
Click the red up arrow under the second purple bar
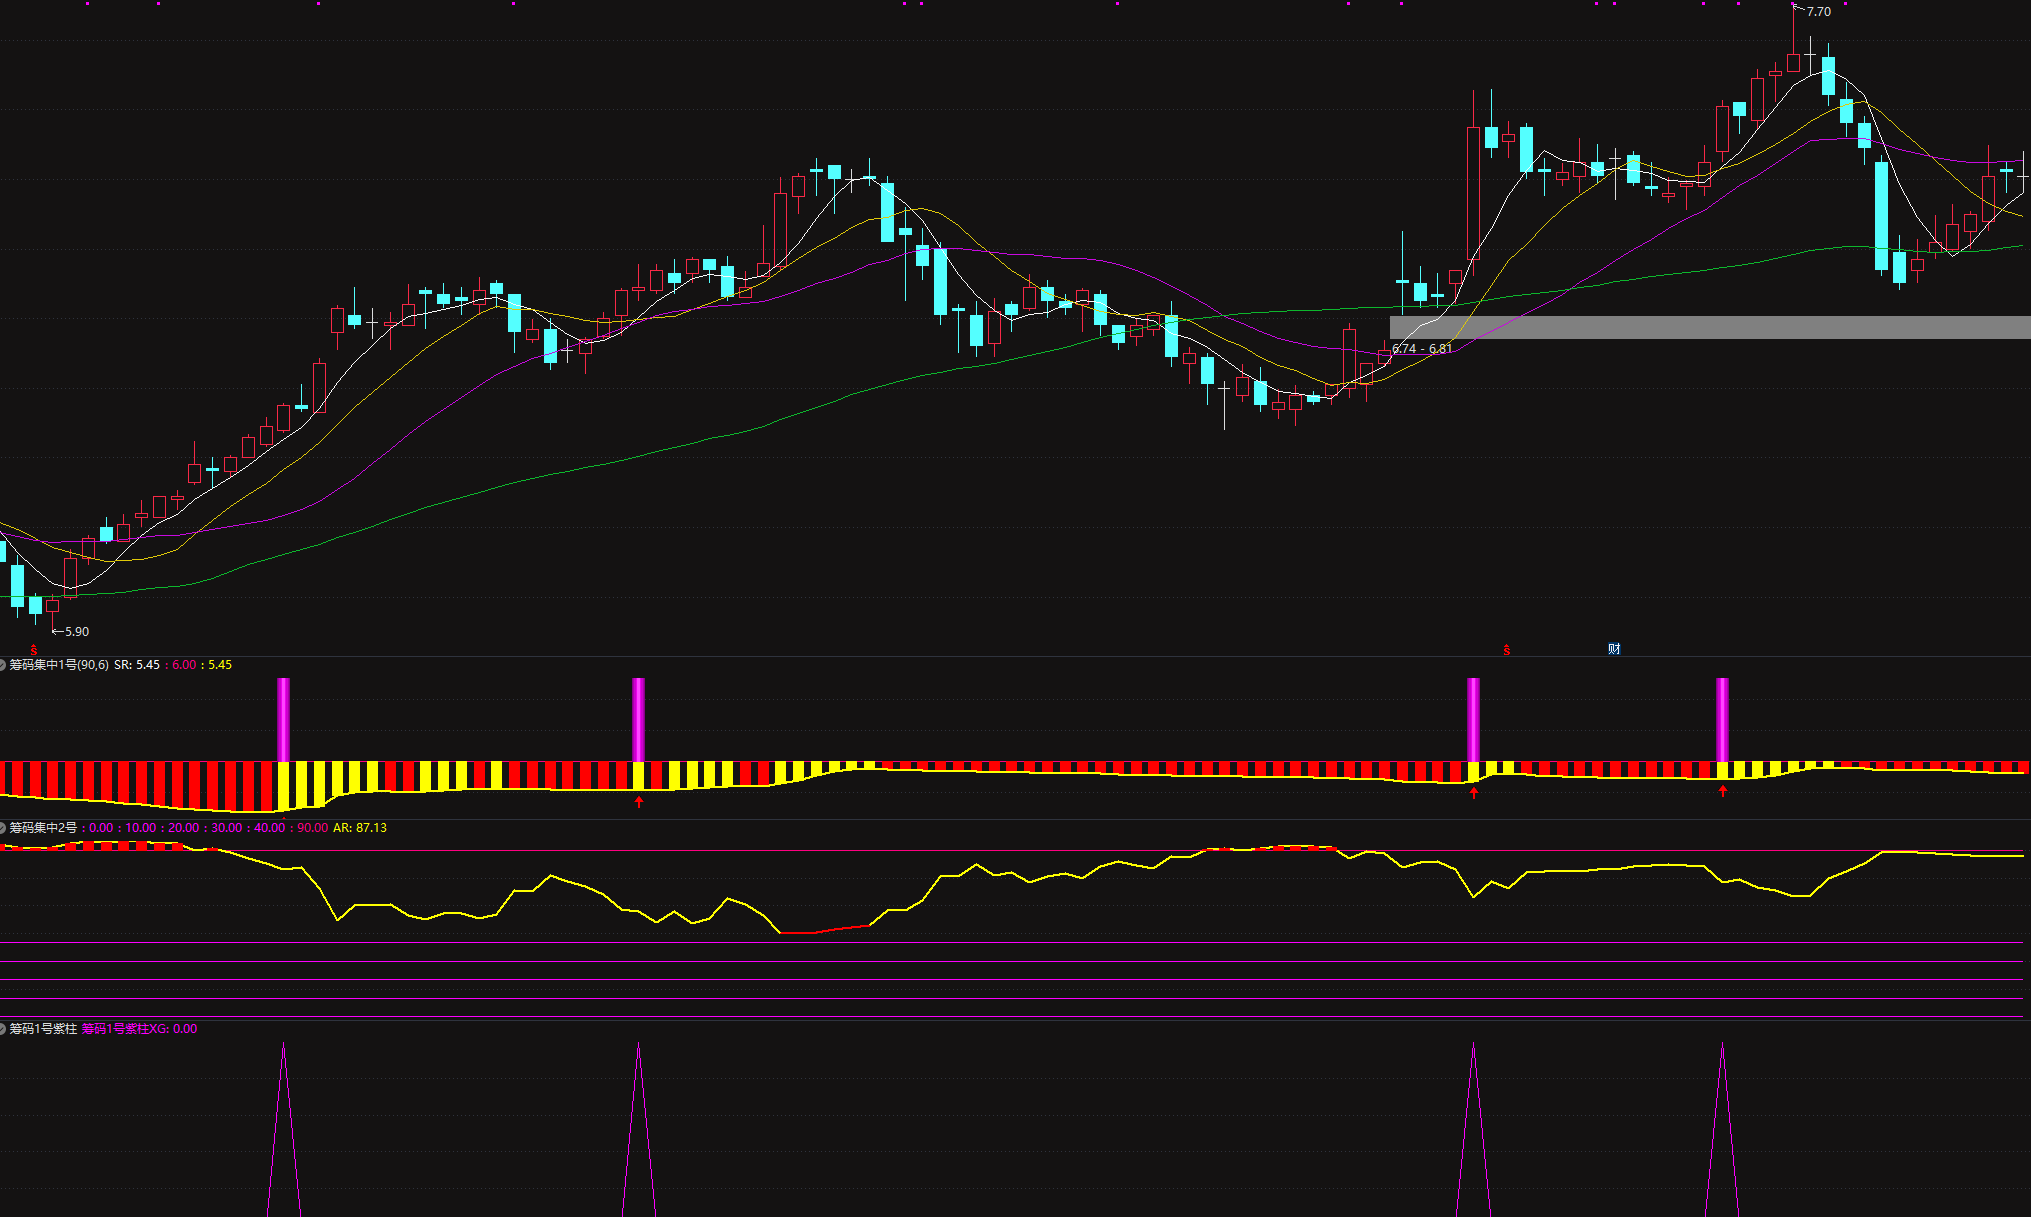(639, 801)
